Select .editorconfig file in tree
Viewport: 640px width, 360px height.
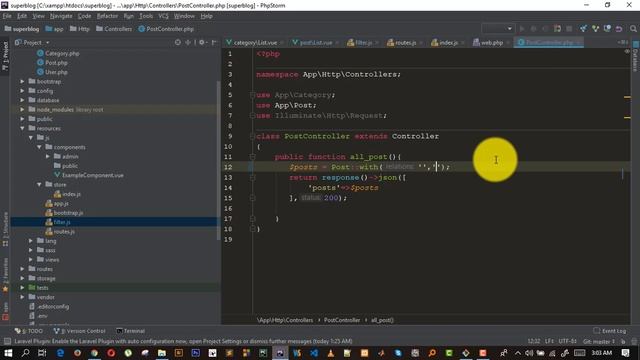49,307
